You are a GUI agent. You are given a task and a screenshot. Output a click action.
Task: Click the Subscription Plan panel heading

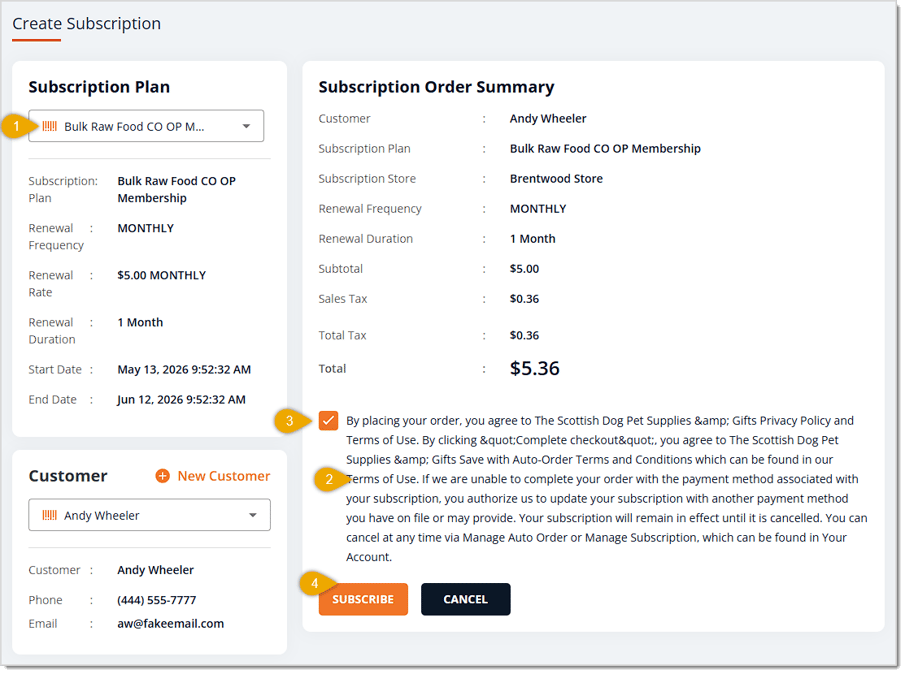(x=99, y=87)
